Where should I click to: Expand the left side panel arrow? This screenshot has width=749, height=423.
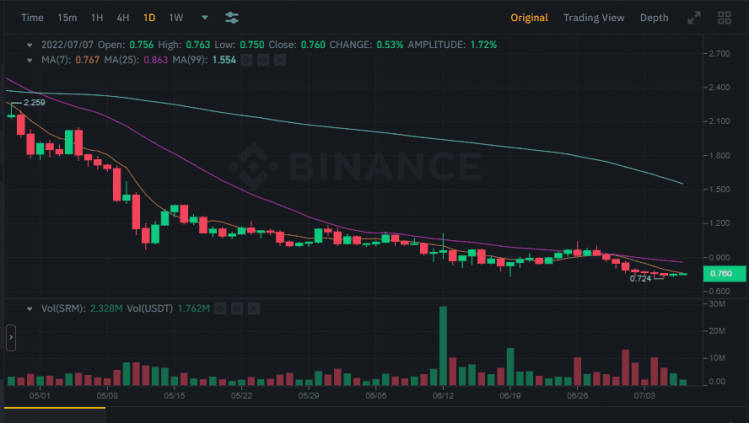pyautogui.click(x=11, y=338)
